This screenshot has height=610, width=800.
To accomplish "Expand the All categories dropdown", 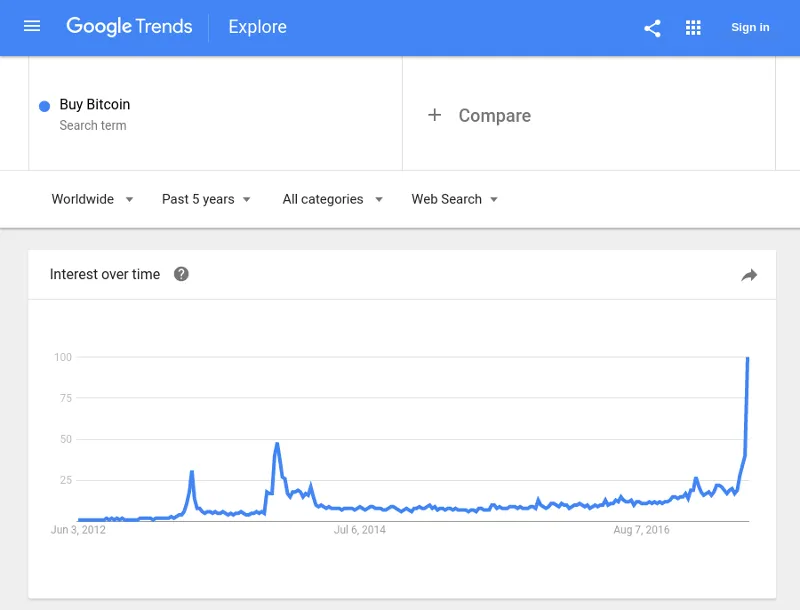I will (333, 199).
